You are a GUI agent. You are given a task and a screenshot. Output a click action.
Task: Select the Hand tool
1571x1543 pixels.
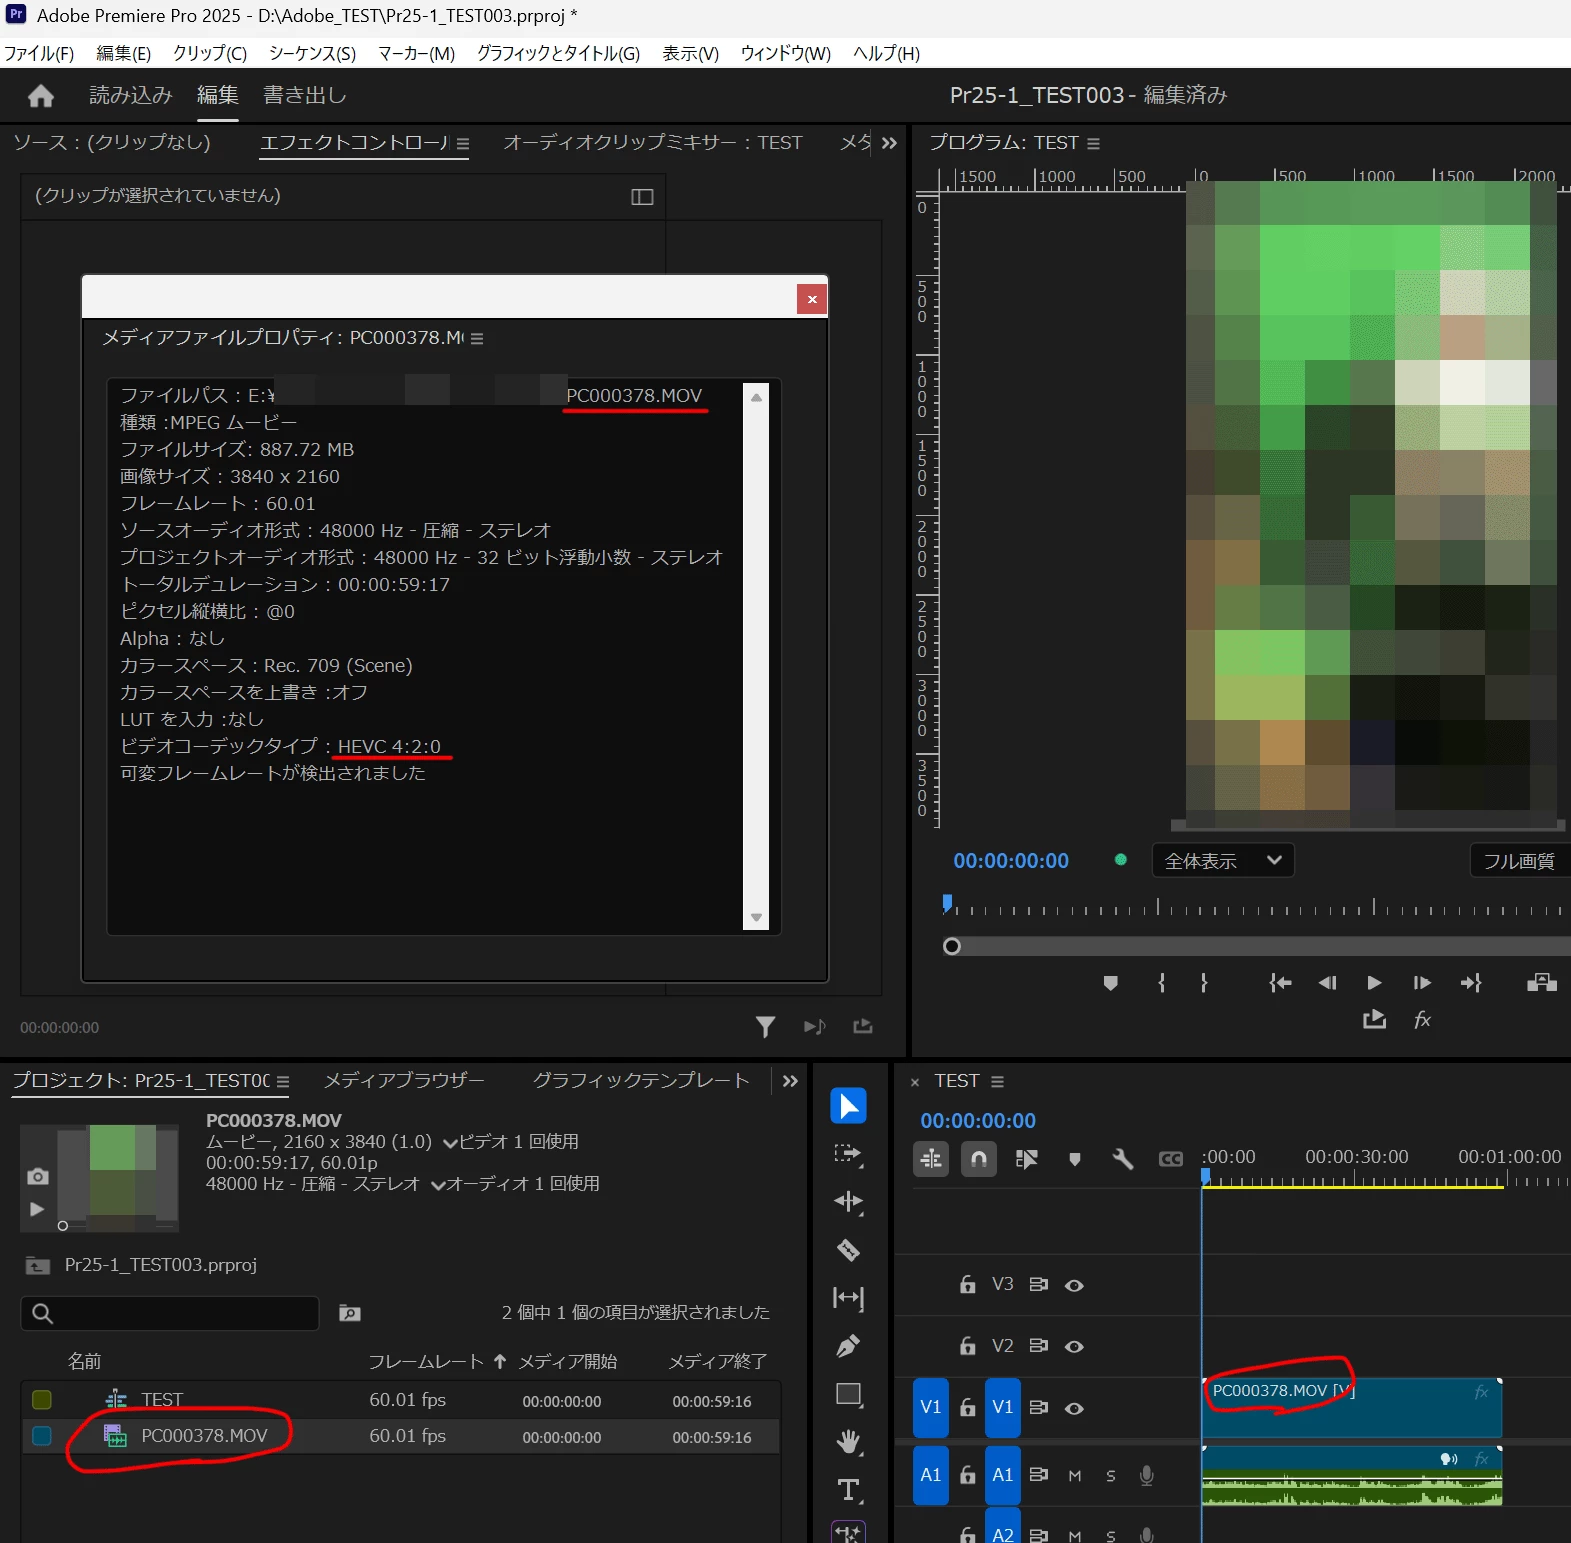point(848,1442)
